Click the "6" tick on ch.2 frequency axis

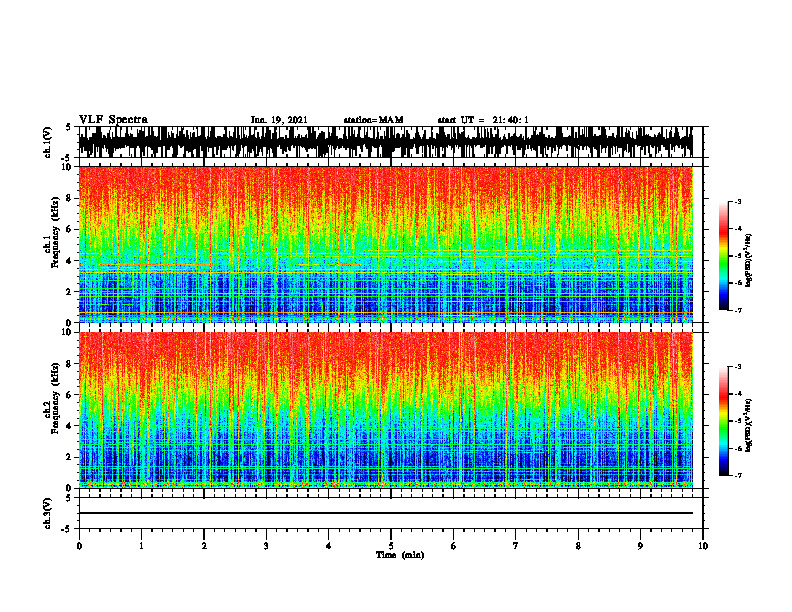[69, 395]
